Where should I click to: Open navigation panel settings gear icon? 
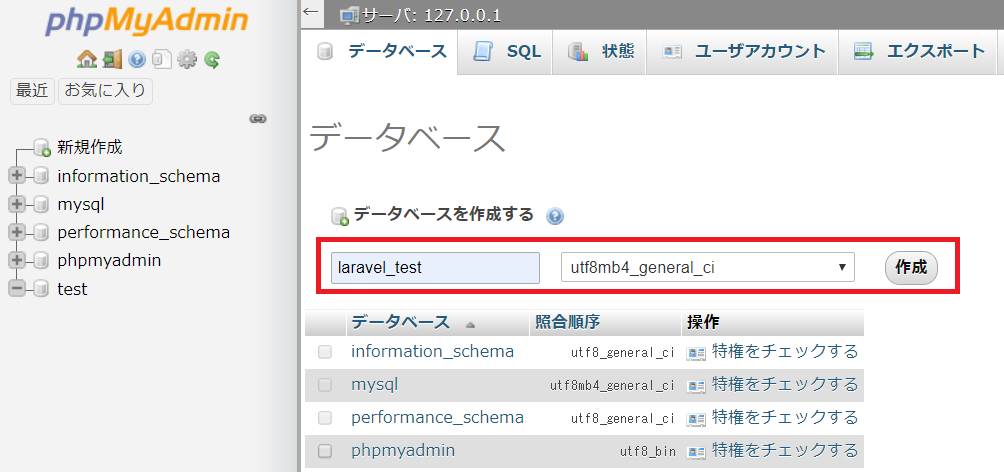[186, 60]
